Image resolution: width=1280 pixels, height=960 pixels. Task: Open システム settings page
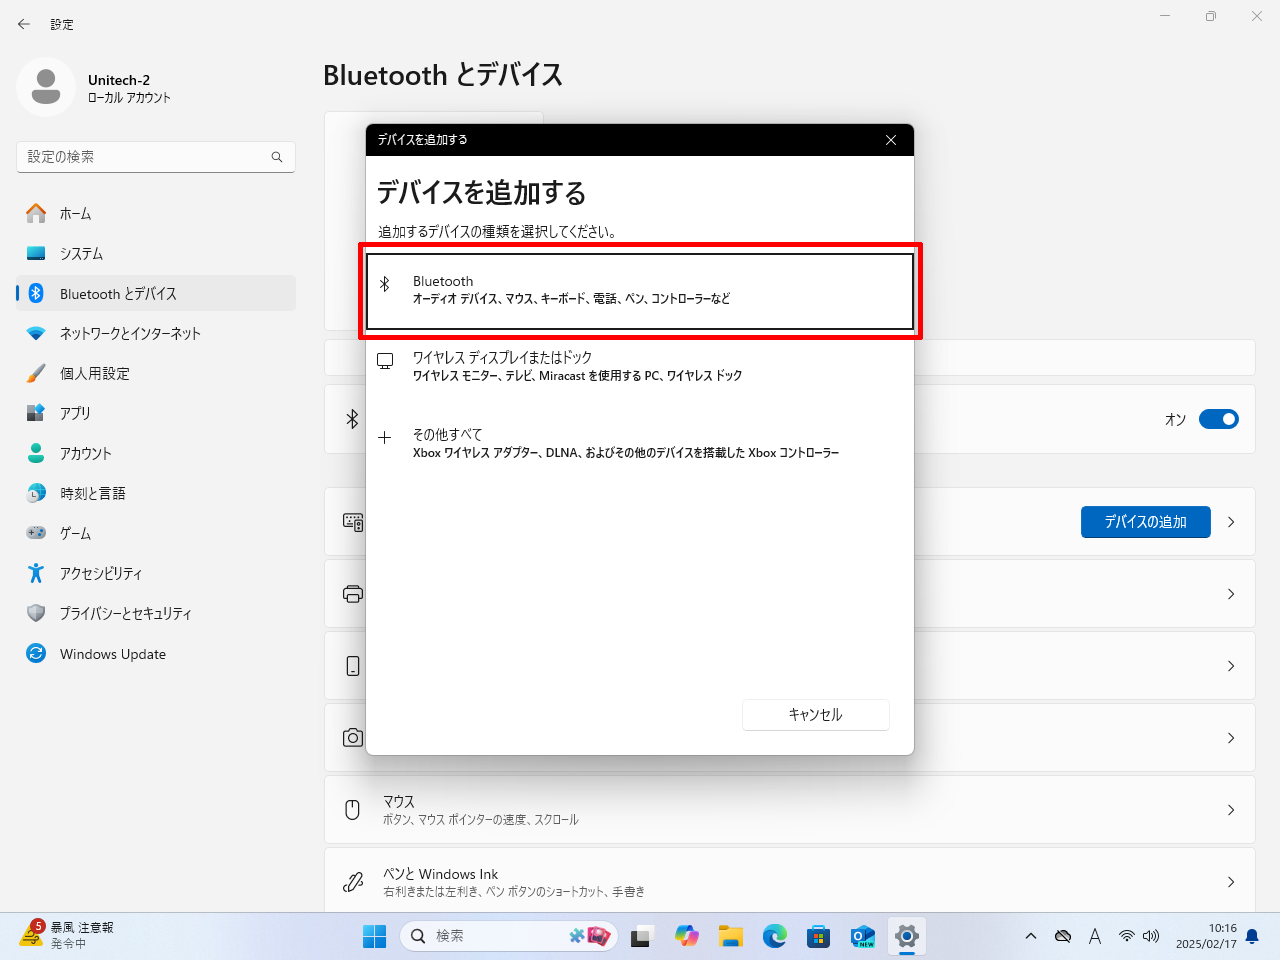point(156,254)
